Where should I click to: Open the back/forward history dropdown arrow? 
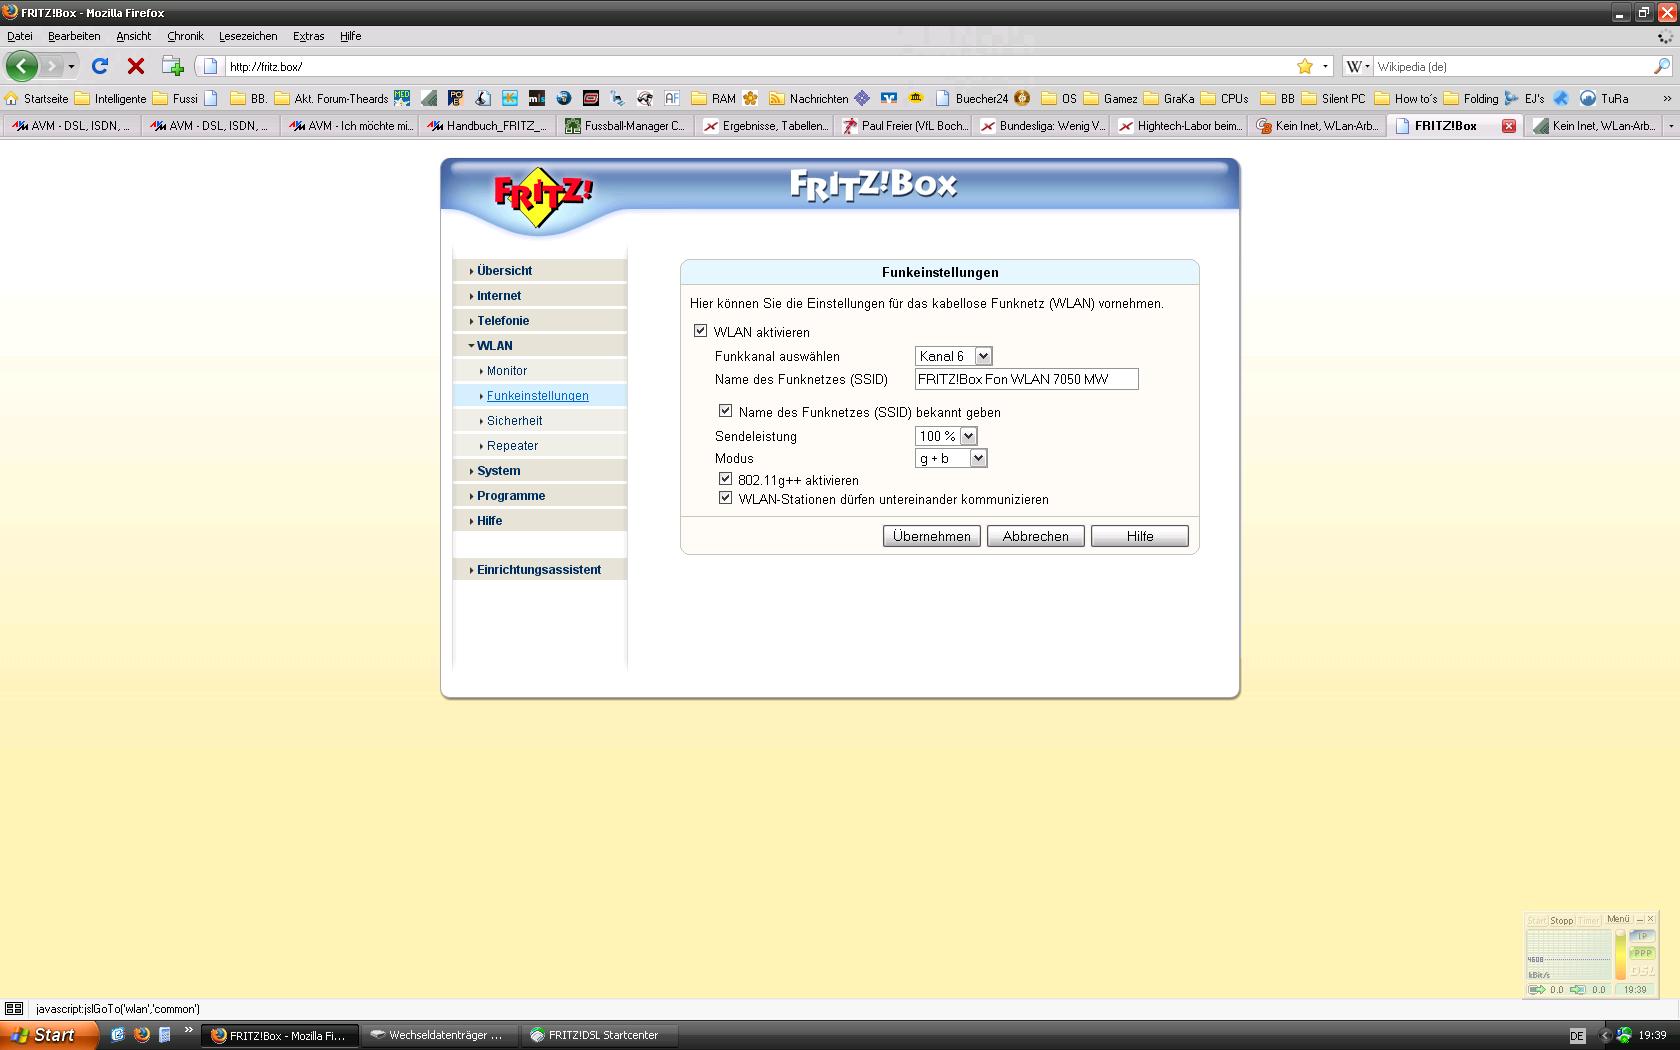click(71, 66)
